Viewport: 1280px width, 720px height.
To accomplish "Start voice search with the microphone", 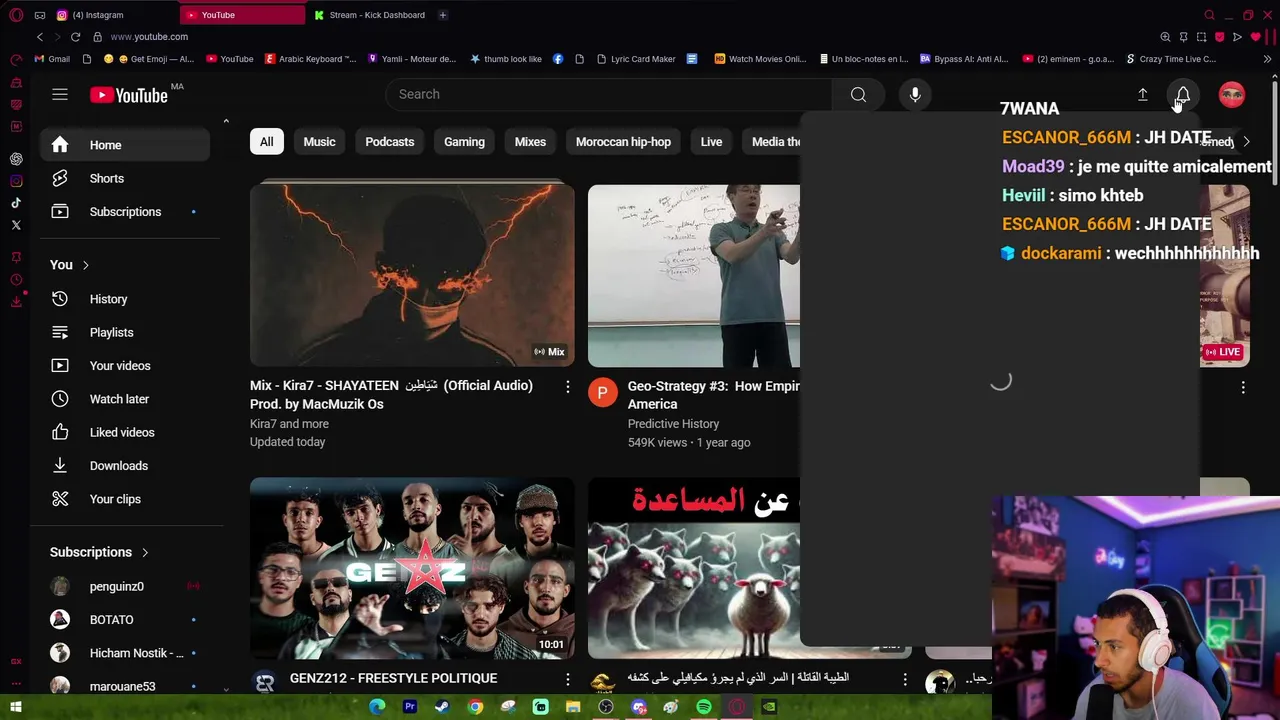I will [915, 94].
